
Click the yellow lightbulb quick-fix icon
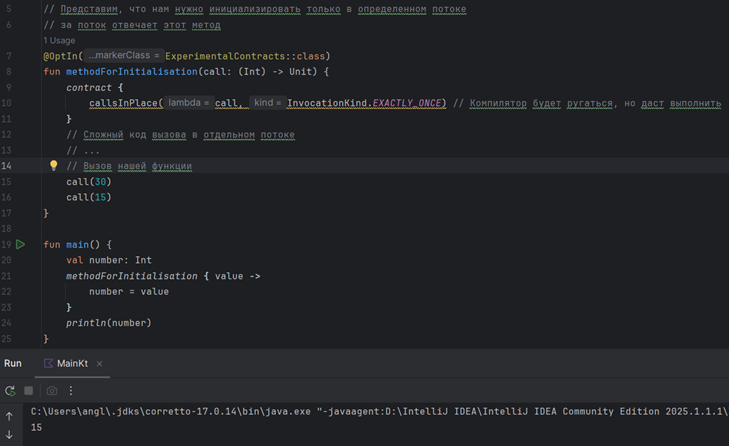click(x=54, y=166)
